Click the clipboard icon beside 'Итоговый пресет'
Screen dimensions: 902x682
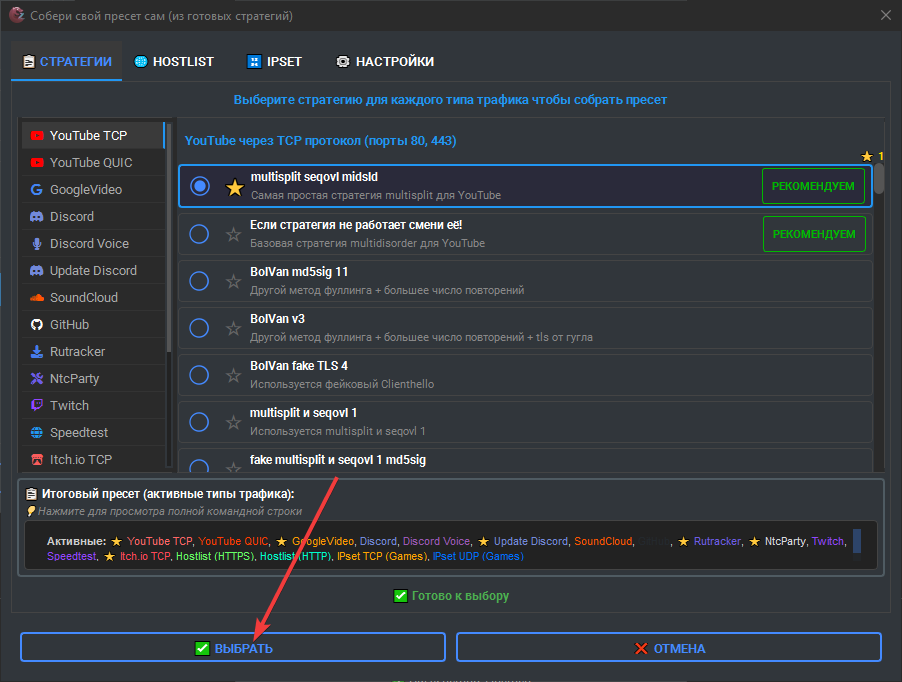click(x=32, y=494)
